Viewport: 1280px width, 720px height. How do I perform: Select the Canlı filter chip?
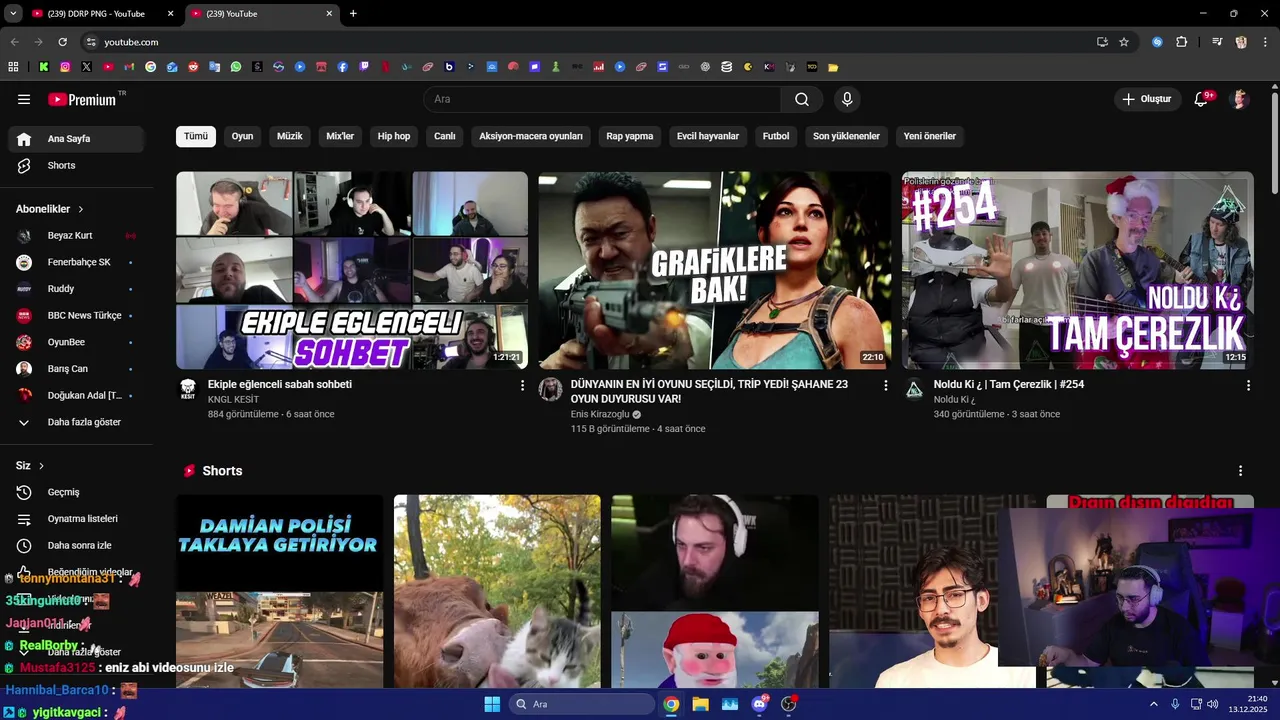point(445,136)
